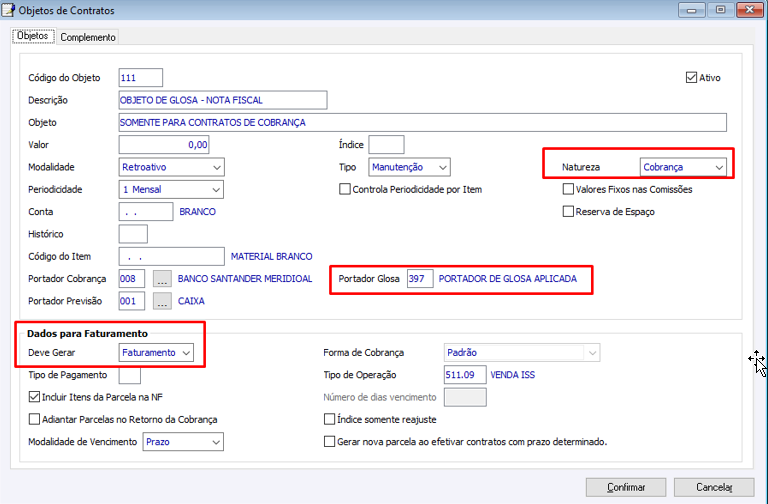This screenshot has height=504, width=768.
Task: Uncheck Incluir Itens da Parcela na NF
Action: point(34,397)
